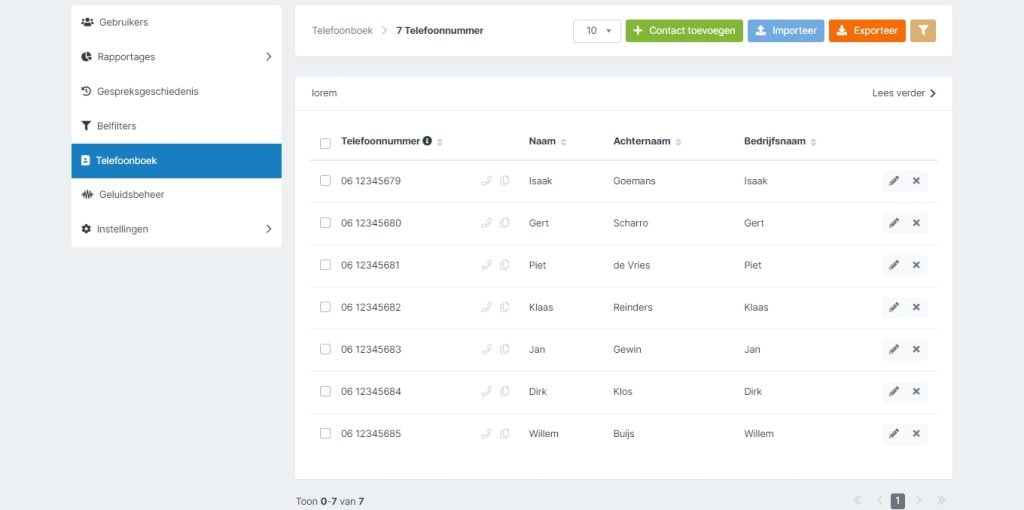Click the info icon beside Telefoonnummer header
The image size is (1024, 510).
[x=427, y=141]
